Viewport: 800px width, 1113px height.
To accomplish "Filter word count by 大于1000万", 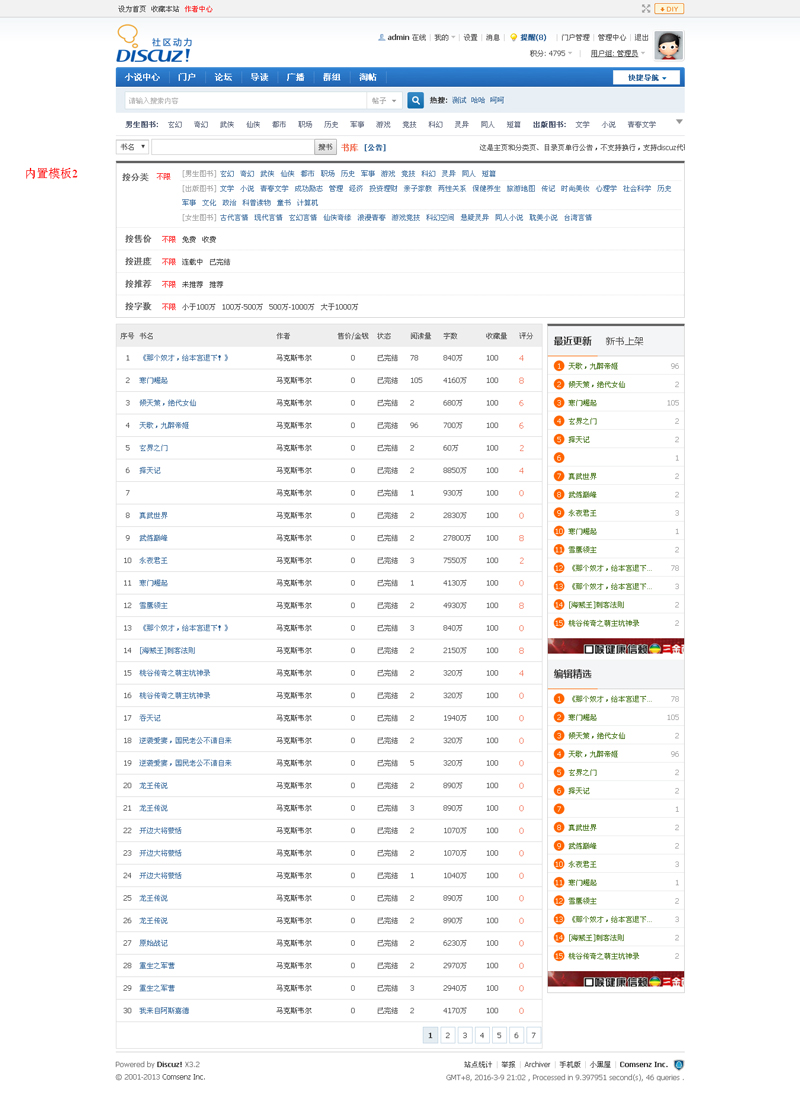I will point(339,307).
